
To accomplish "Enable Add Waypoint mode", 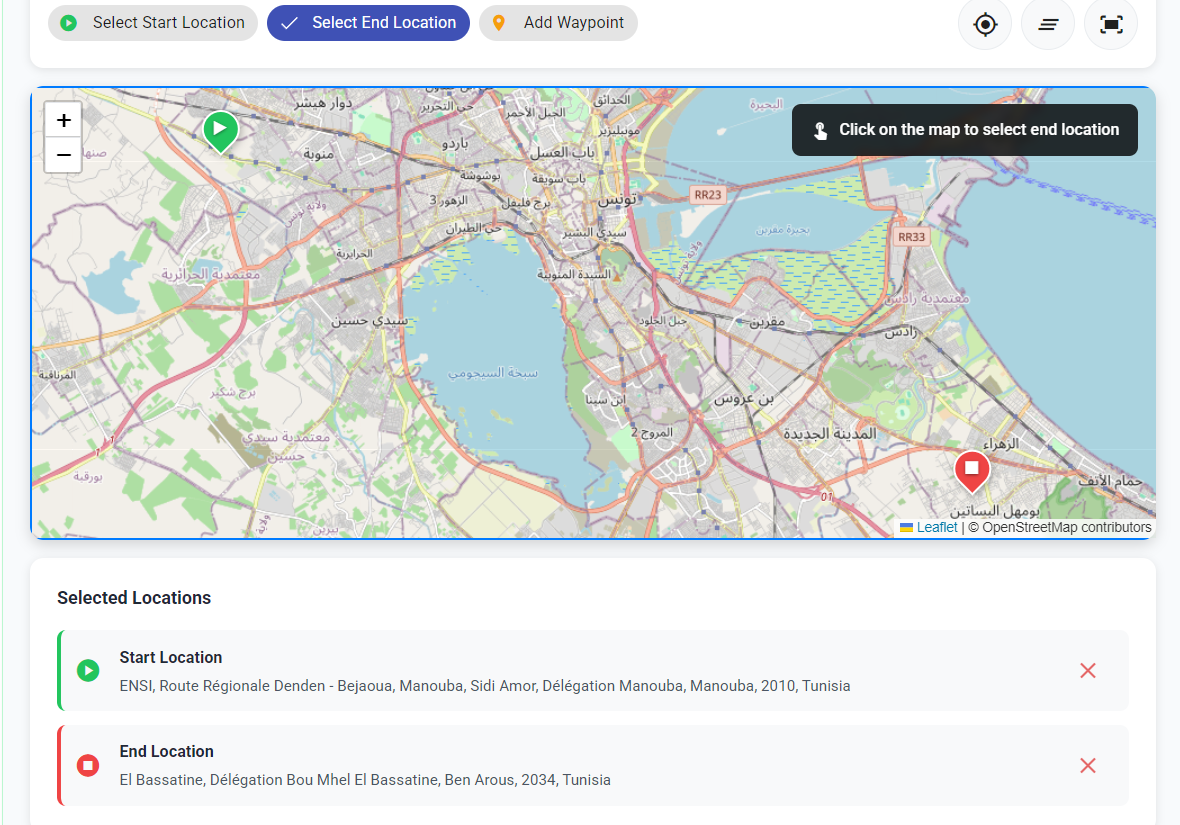I will (x=558, y=23).
